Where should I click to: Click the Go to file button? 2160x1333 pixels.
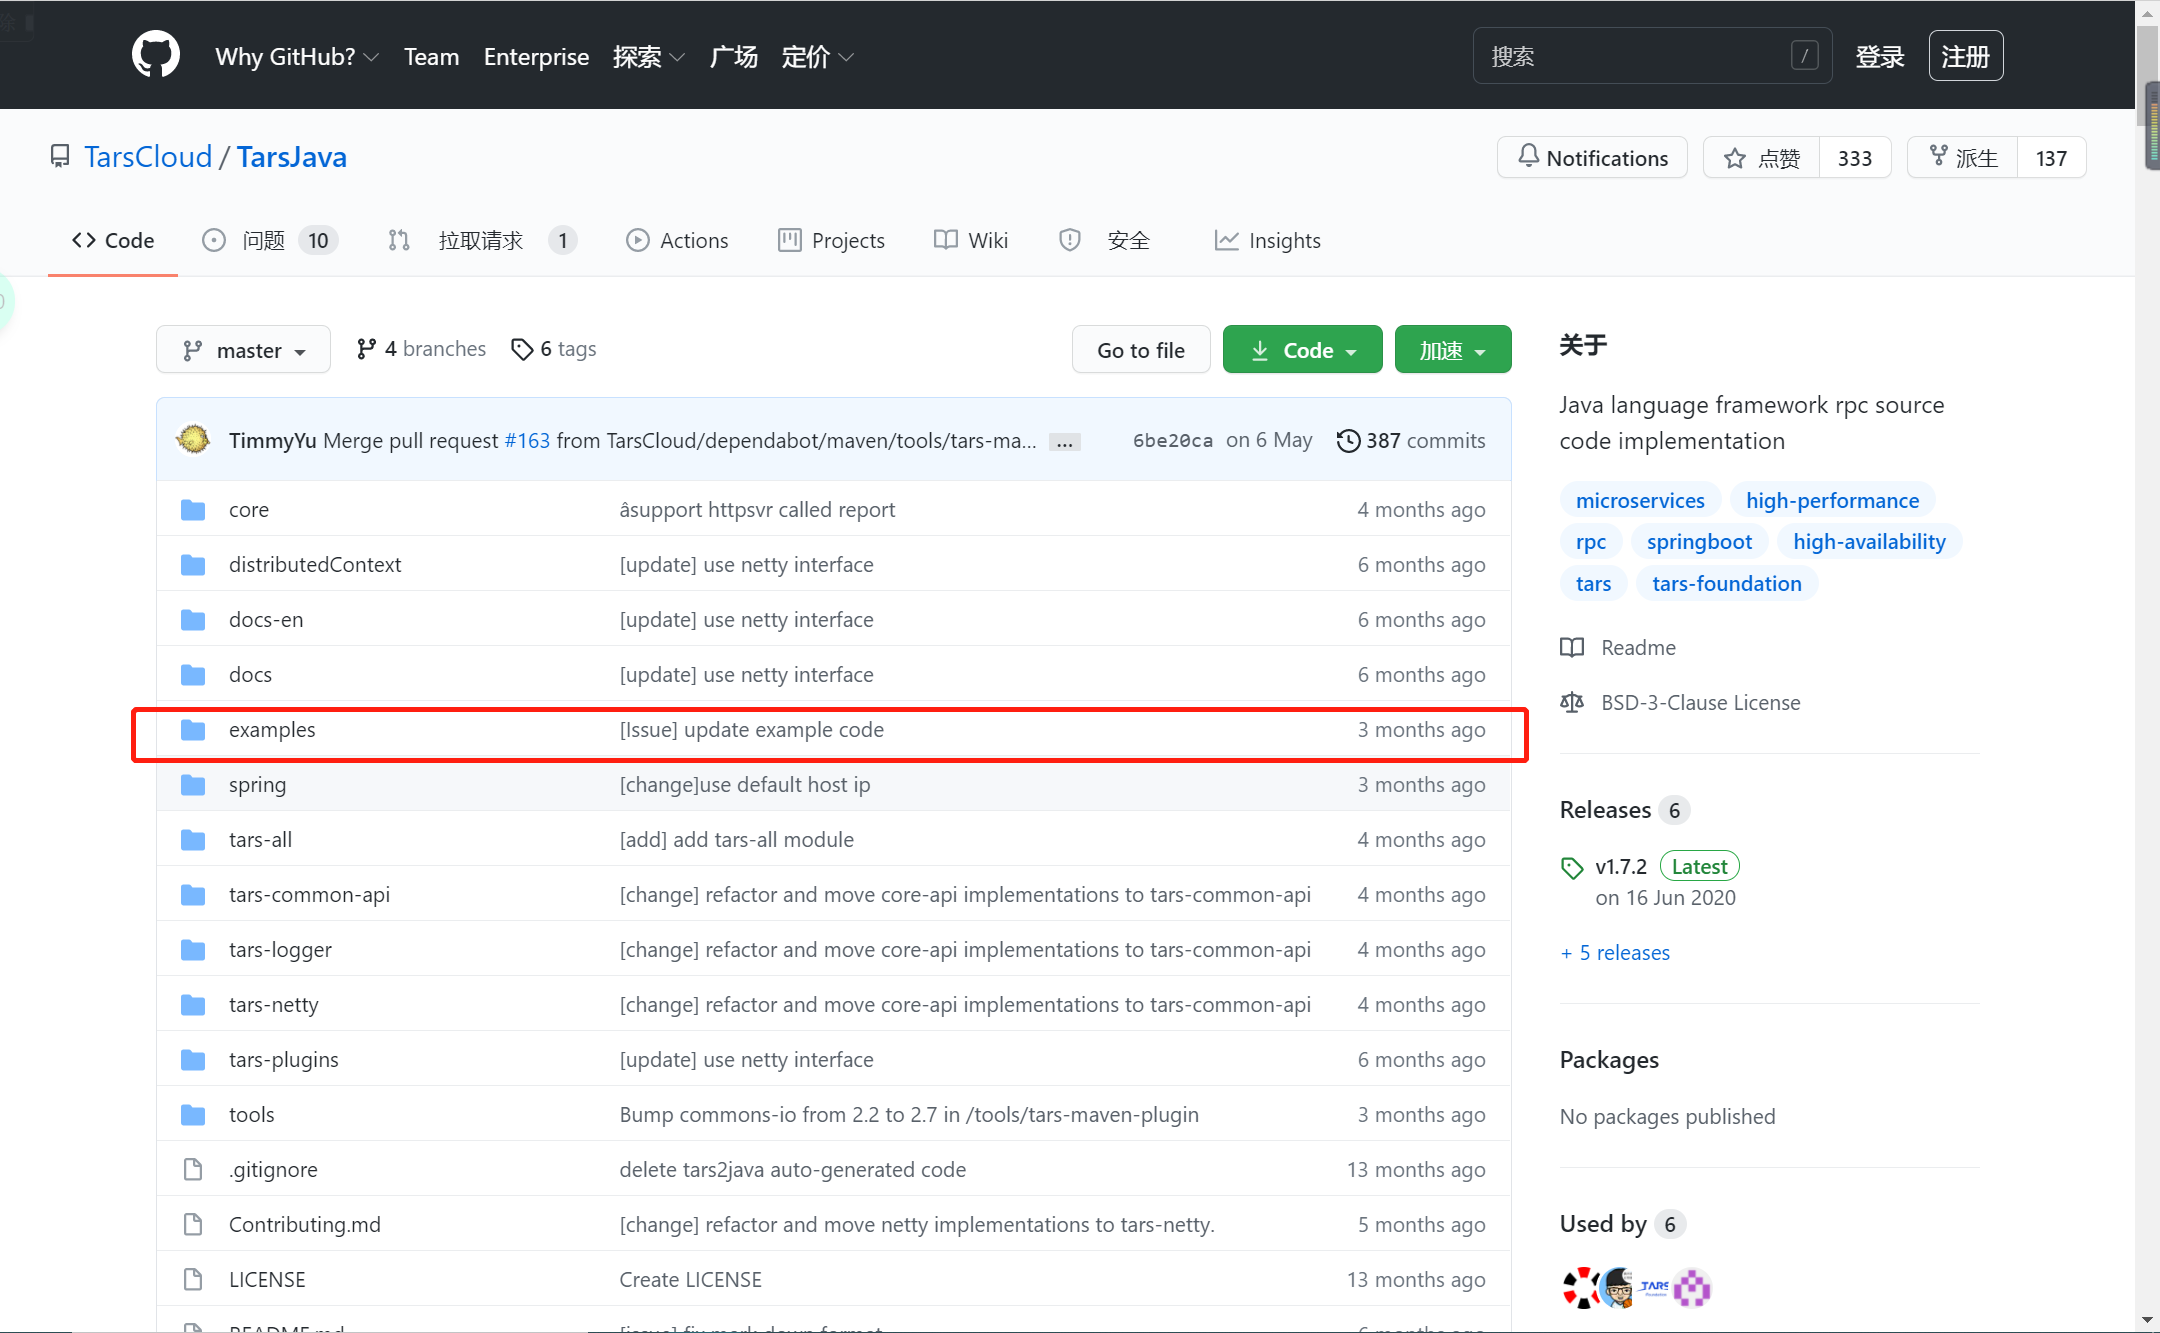click(1140, 350)
